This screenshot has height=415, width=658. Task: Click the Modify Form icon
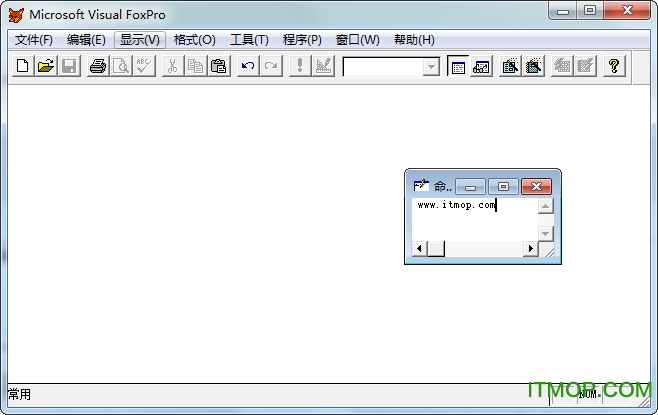[x=323, y=66]
